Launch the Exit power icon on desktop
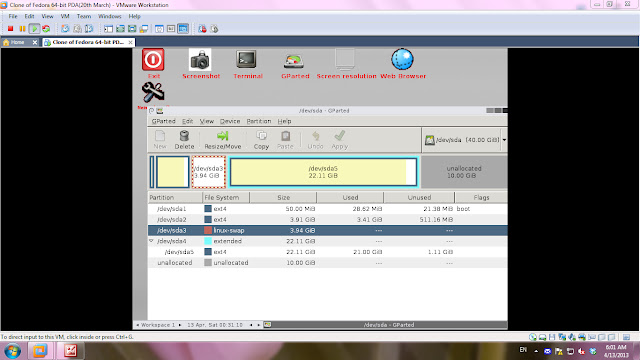Image resolution: width=640 pixels, height=360 pixels. [x=153, y=60]
